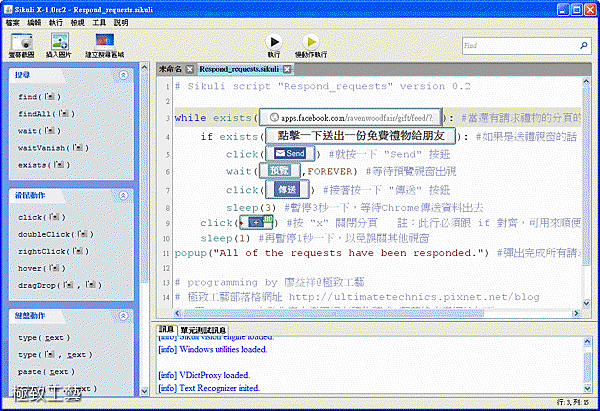The image size is (600, 411).
Task: Click the command sidebar scrollbar up arrow
Action: click(x=144, y=67)
